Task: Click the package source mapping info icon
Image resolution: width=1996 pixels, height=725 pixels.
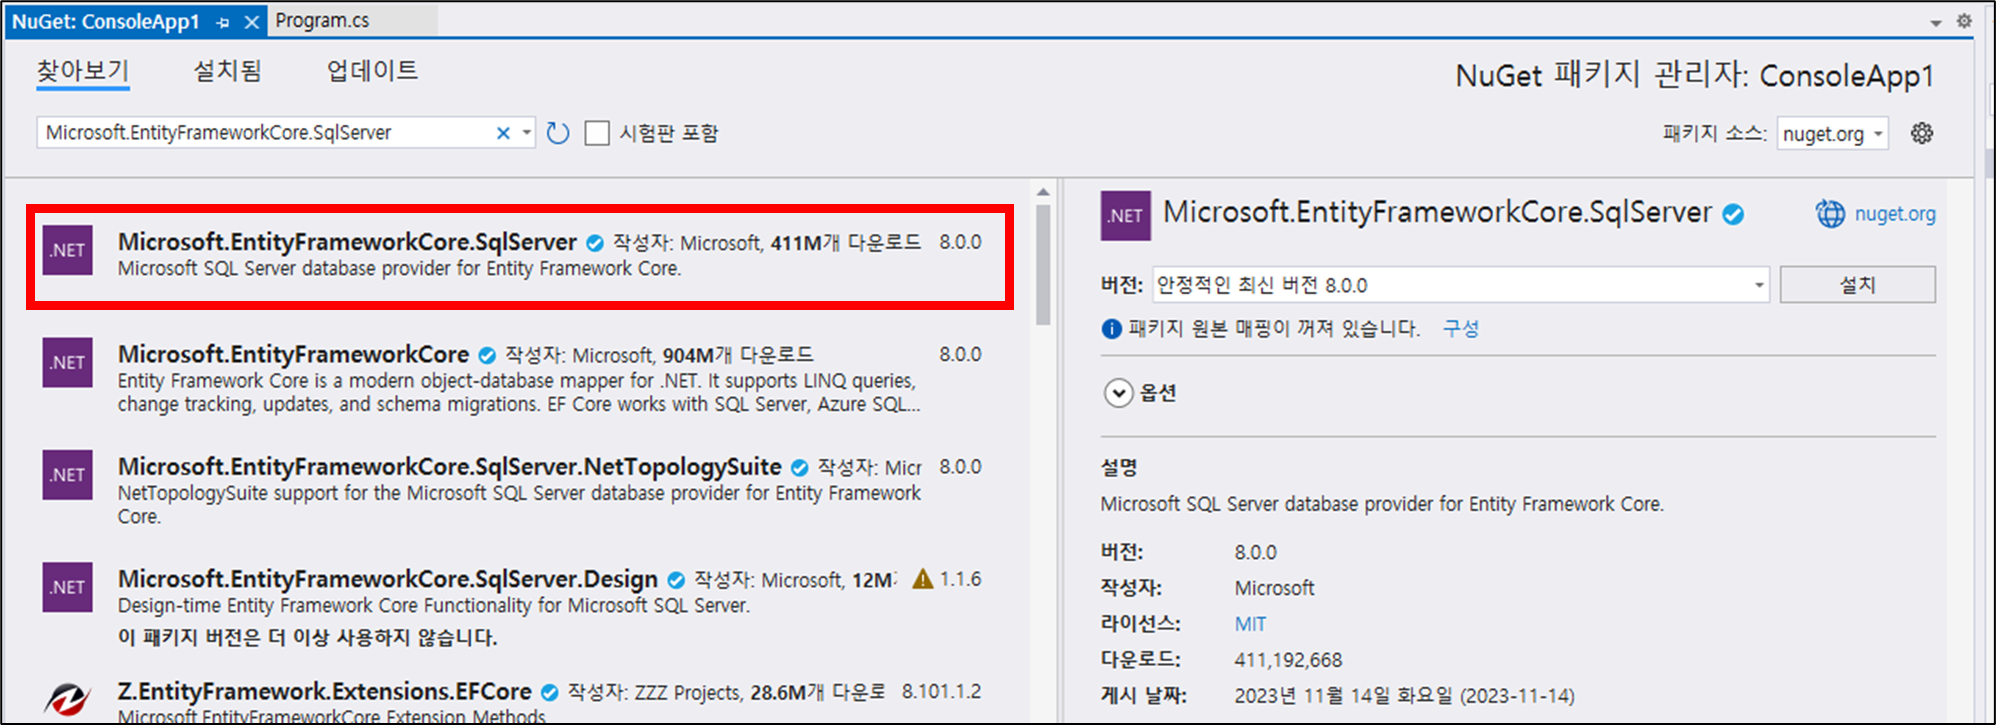Action: click(1111, 329)
